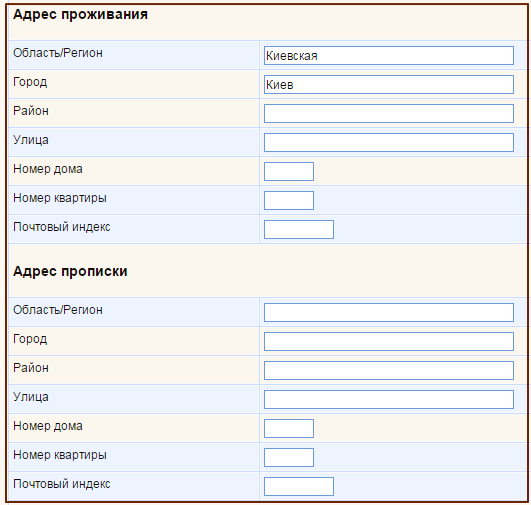Focus the Район field under Адрес прописки
The image size is (531, 505).
pos(389,371)
